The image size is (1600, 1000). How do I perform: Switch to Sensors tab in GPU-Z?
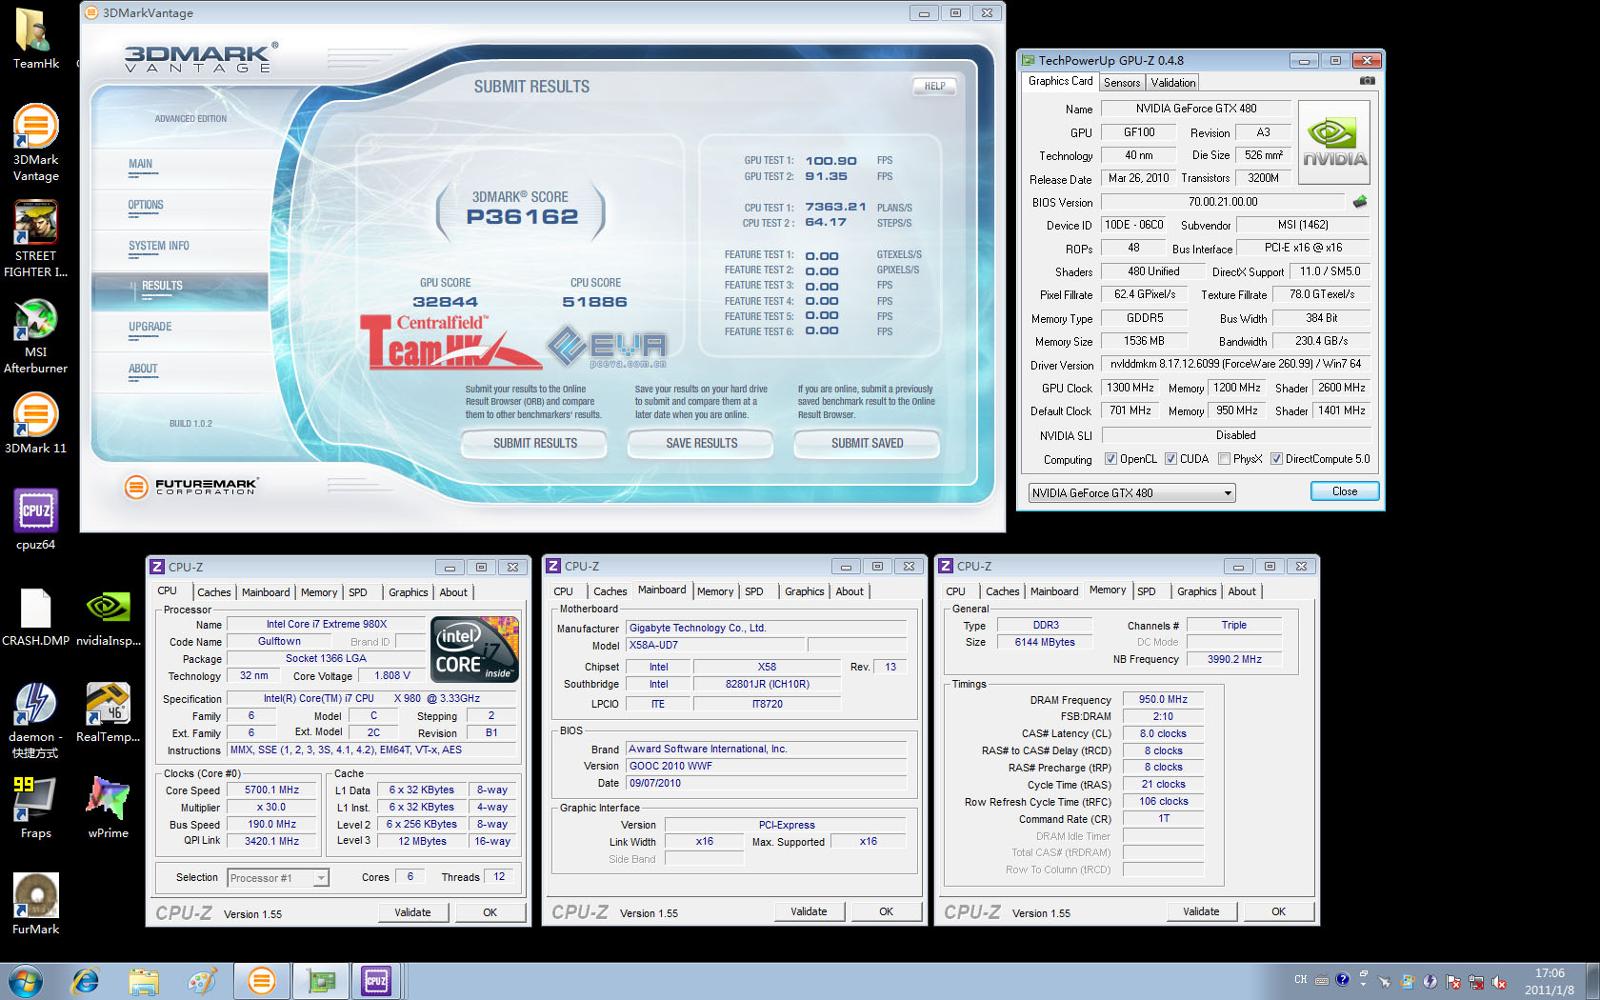click(x=1122, y=83)
